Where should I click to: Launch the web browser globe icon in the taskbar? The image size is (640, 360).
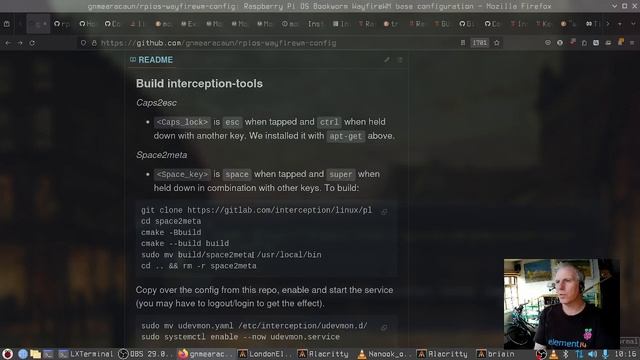[23, 354]
